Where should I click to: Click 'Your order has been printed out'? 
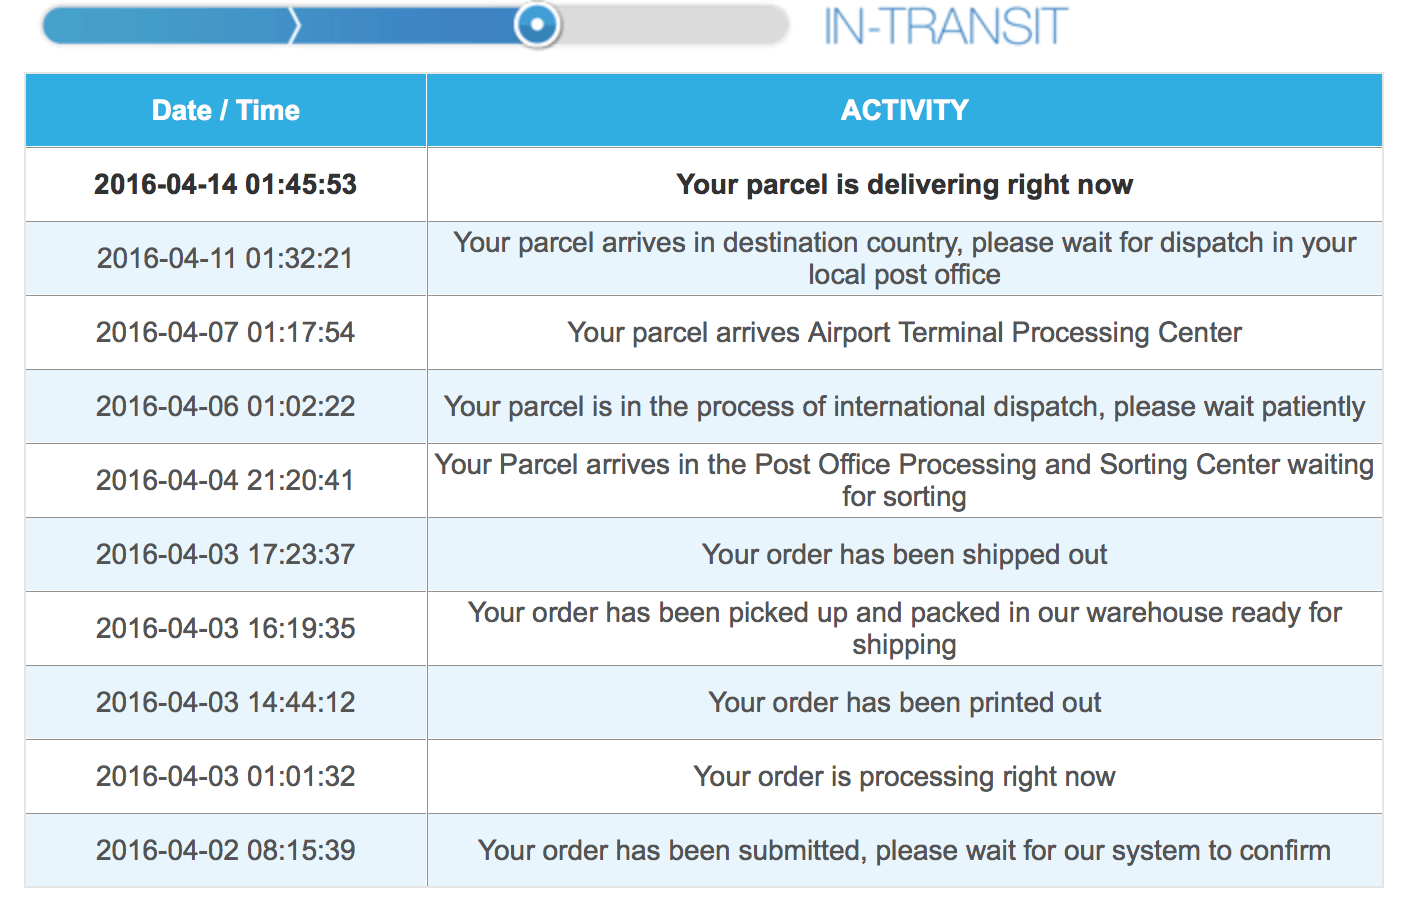904,702
